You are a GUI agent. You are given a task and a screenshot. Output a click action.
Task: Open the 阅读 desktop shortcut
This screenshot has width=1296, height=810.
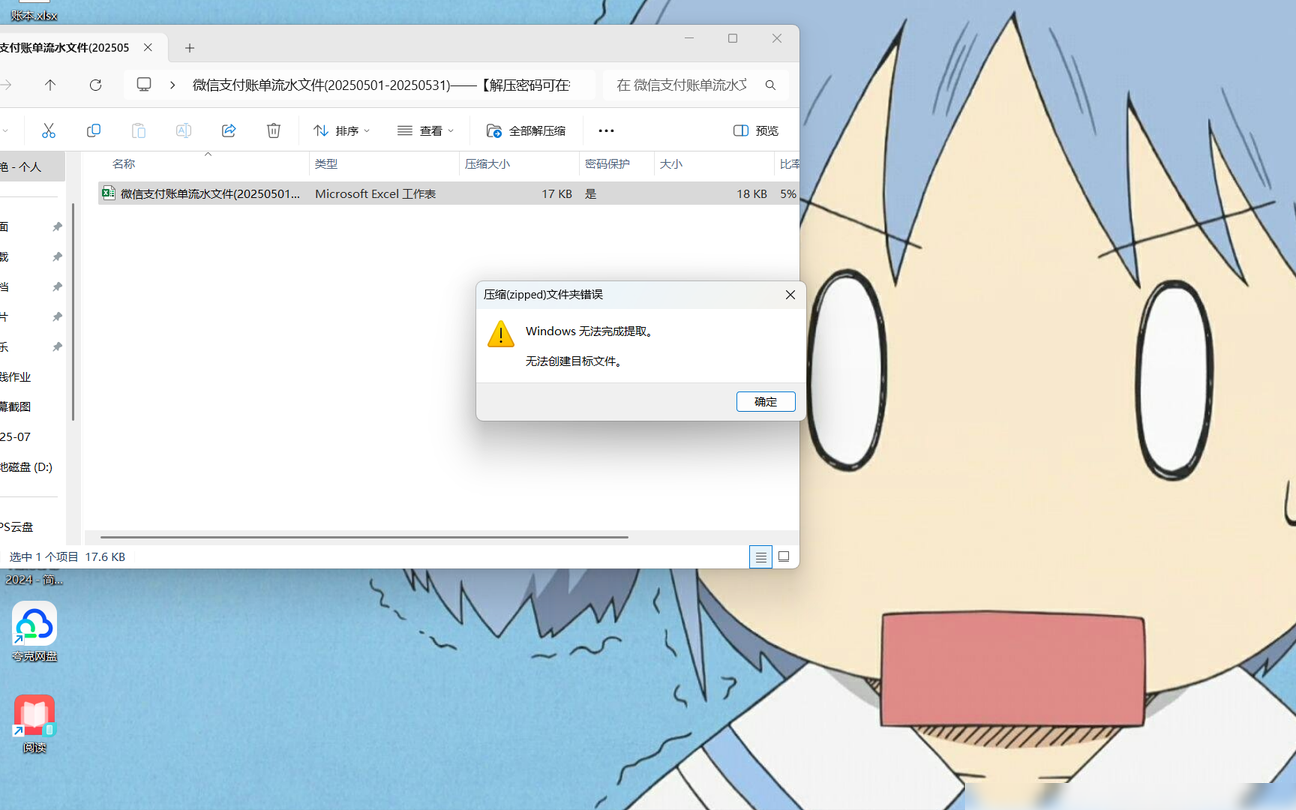35,724
